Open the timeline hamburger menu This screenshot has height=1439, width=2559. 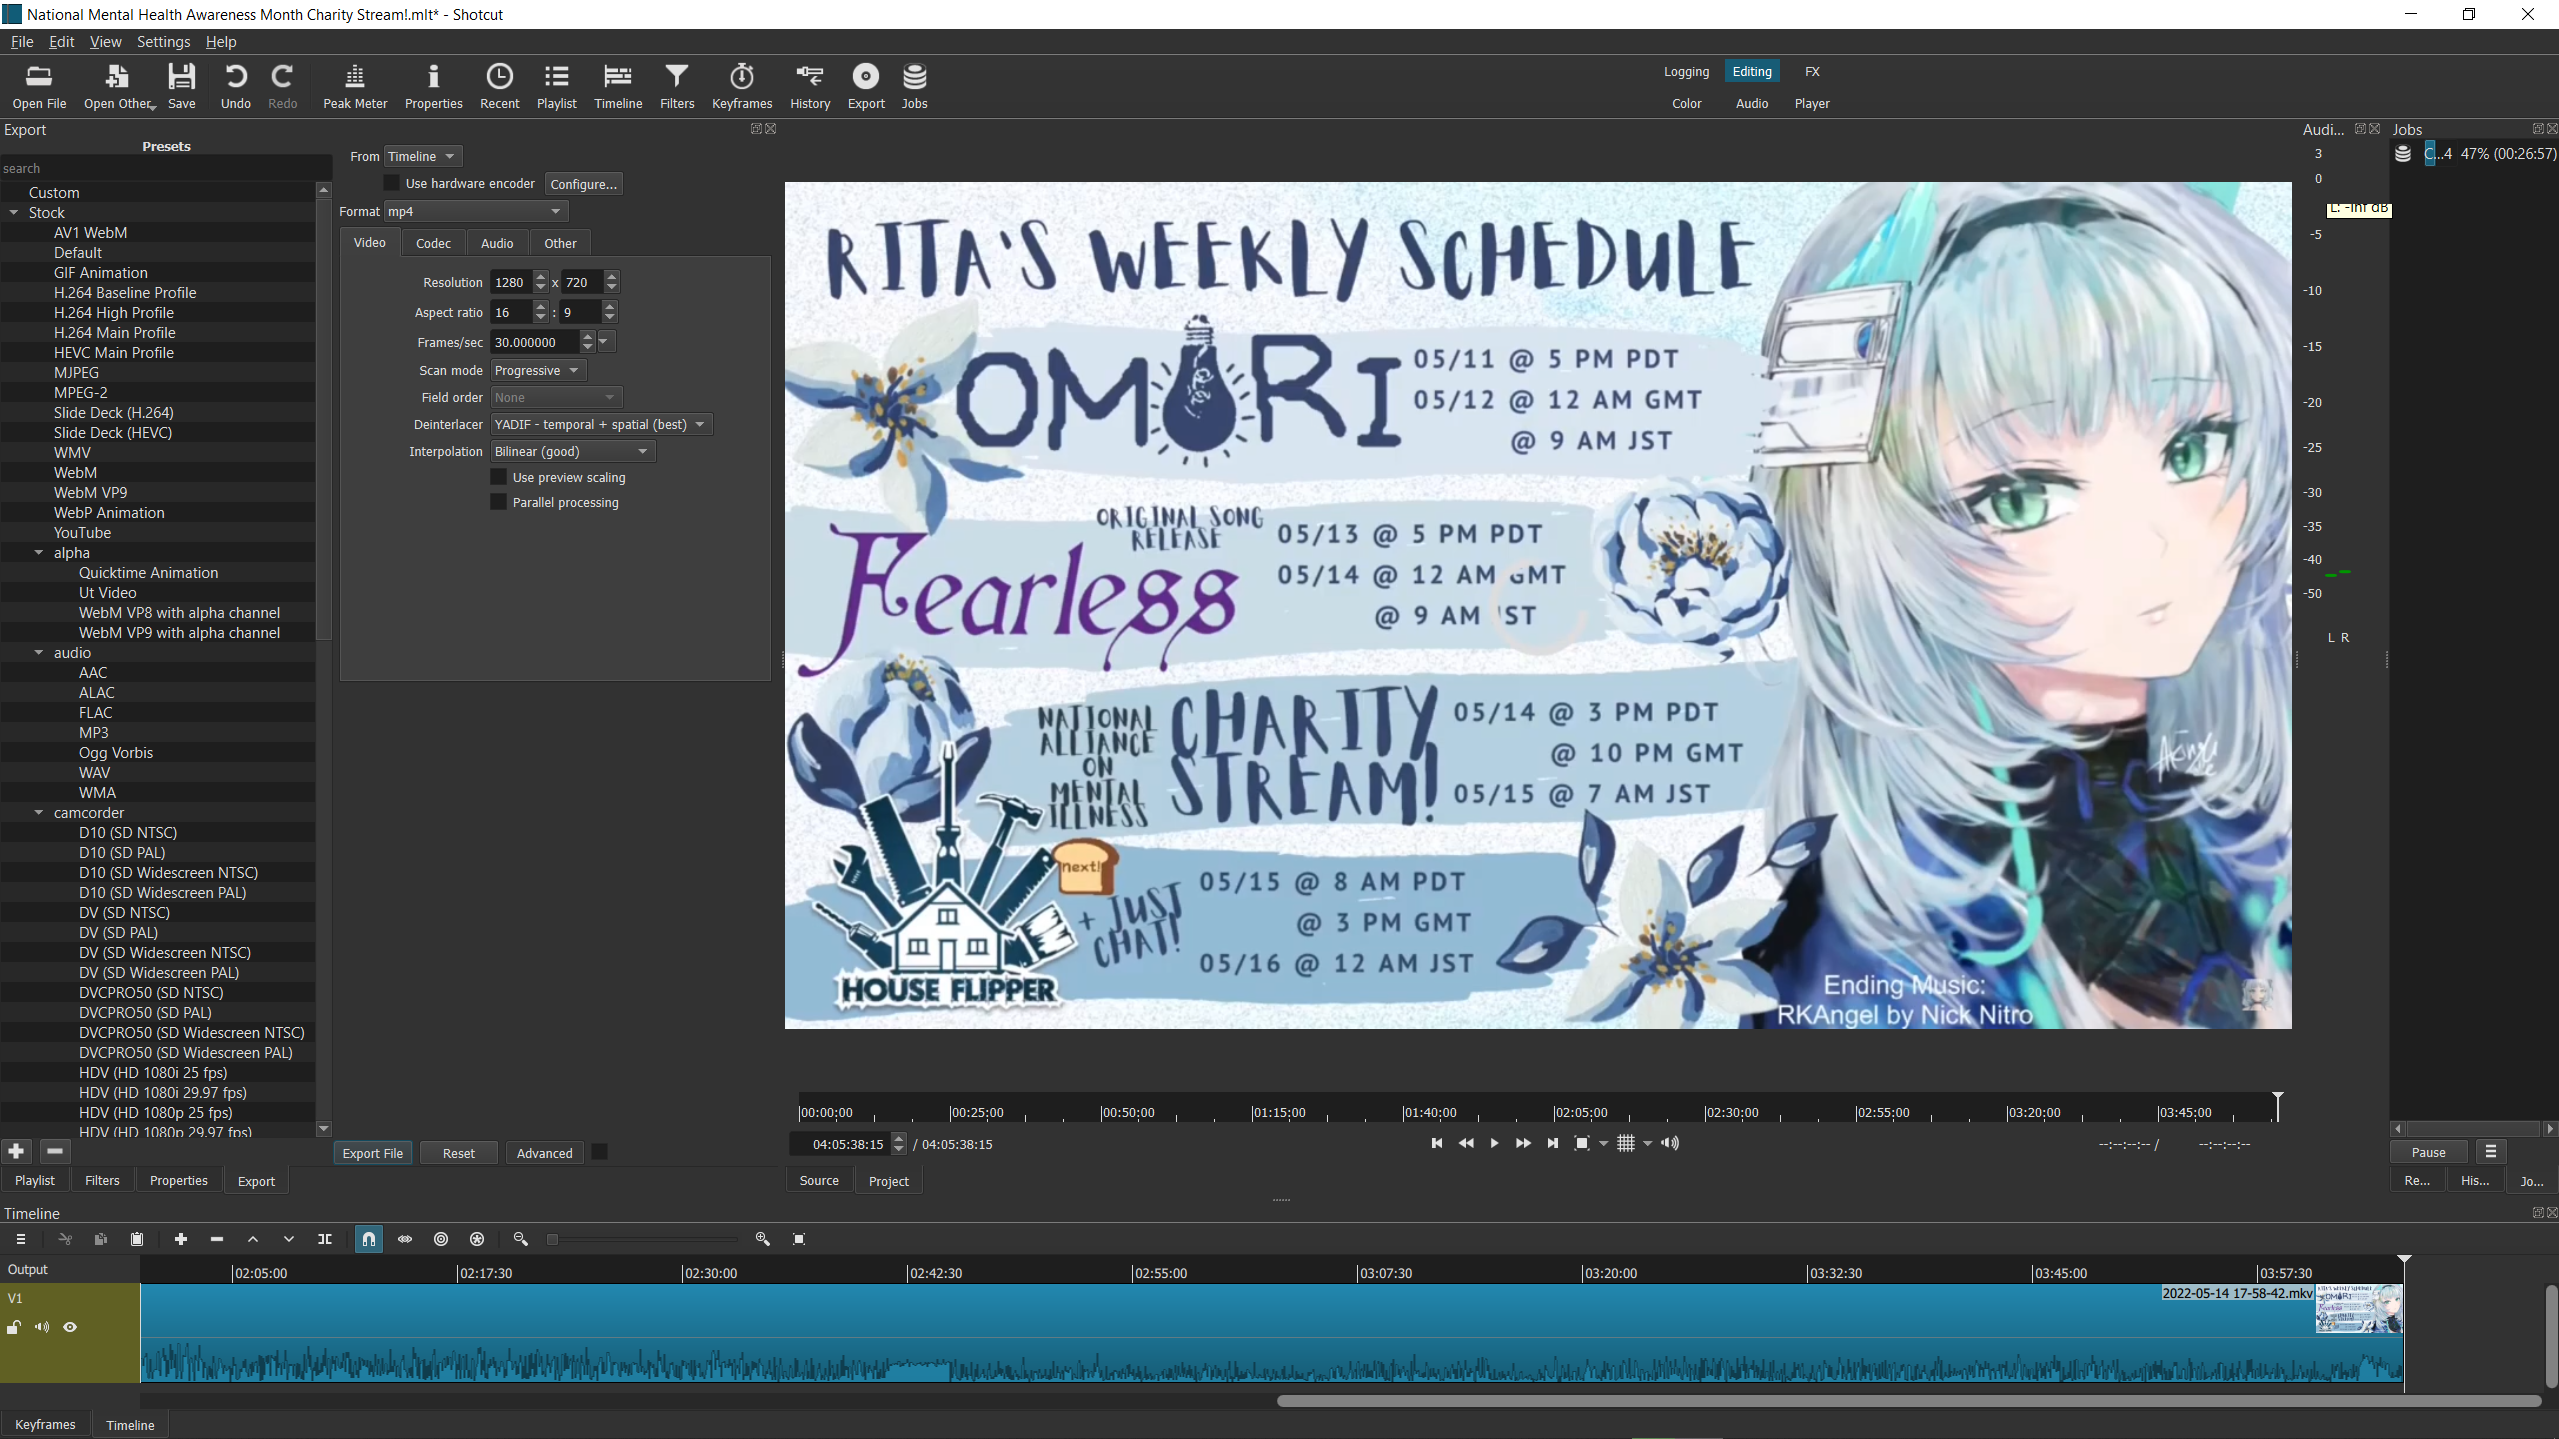[20, 1239]
